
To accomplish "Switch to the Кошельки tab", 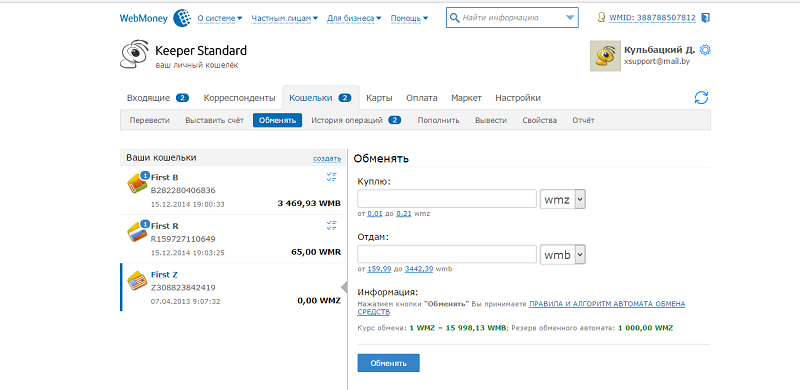I will [320, 98].
